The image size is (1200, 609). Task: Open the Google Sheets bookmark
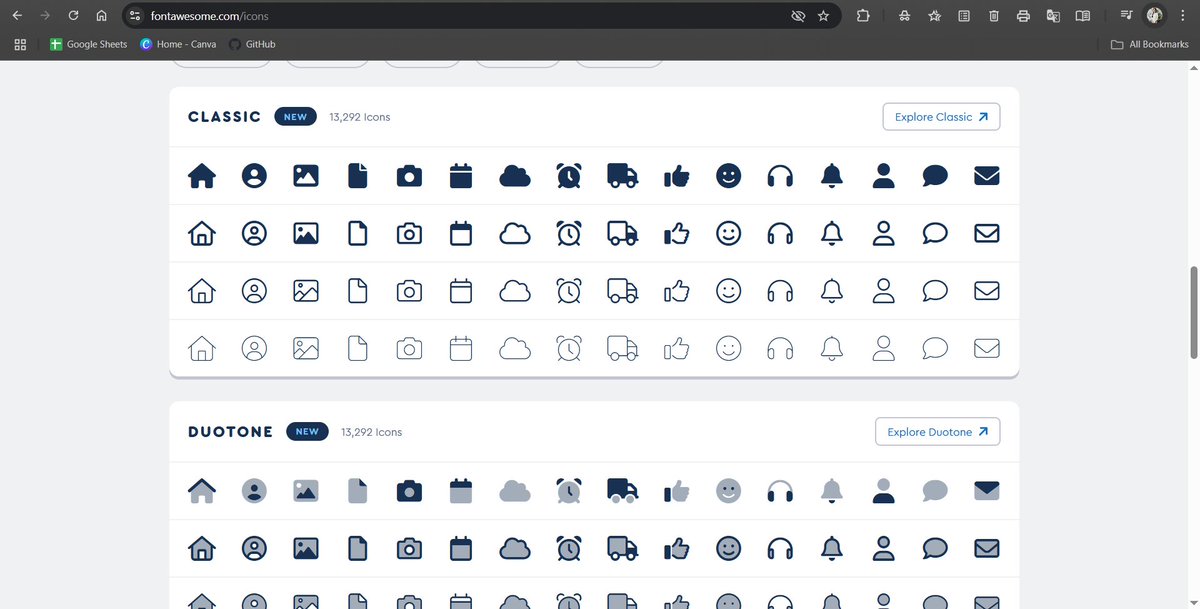89,44
